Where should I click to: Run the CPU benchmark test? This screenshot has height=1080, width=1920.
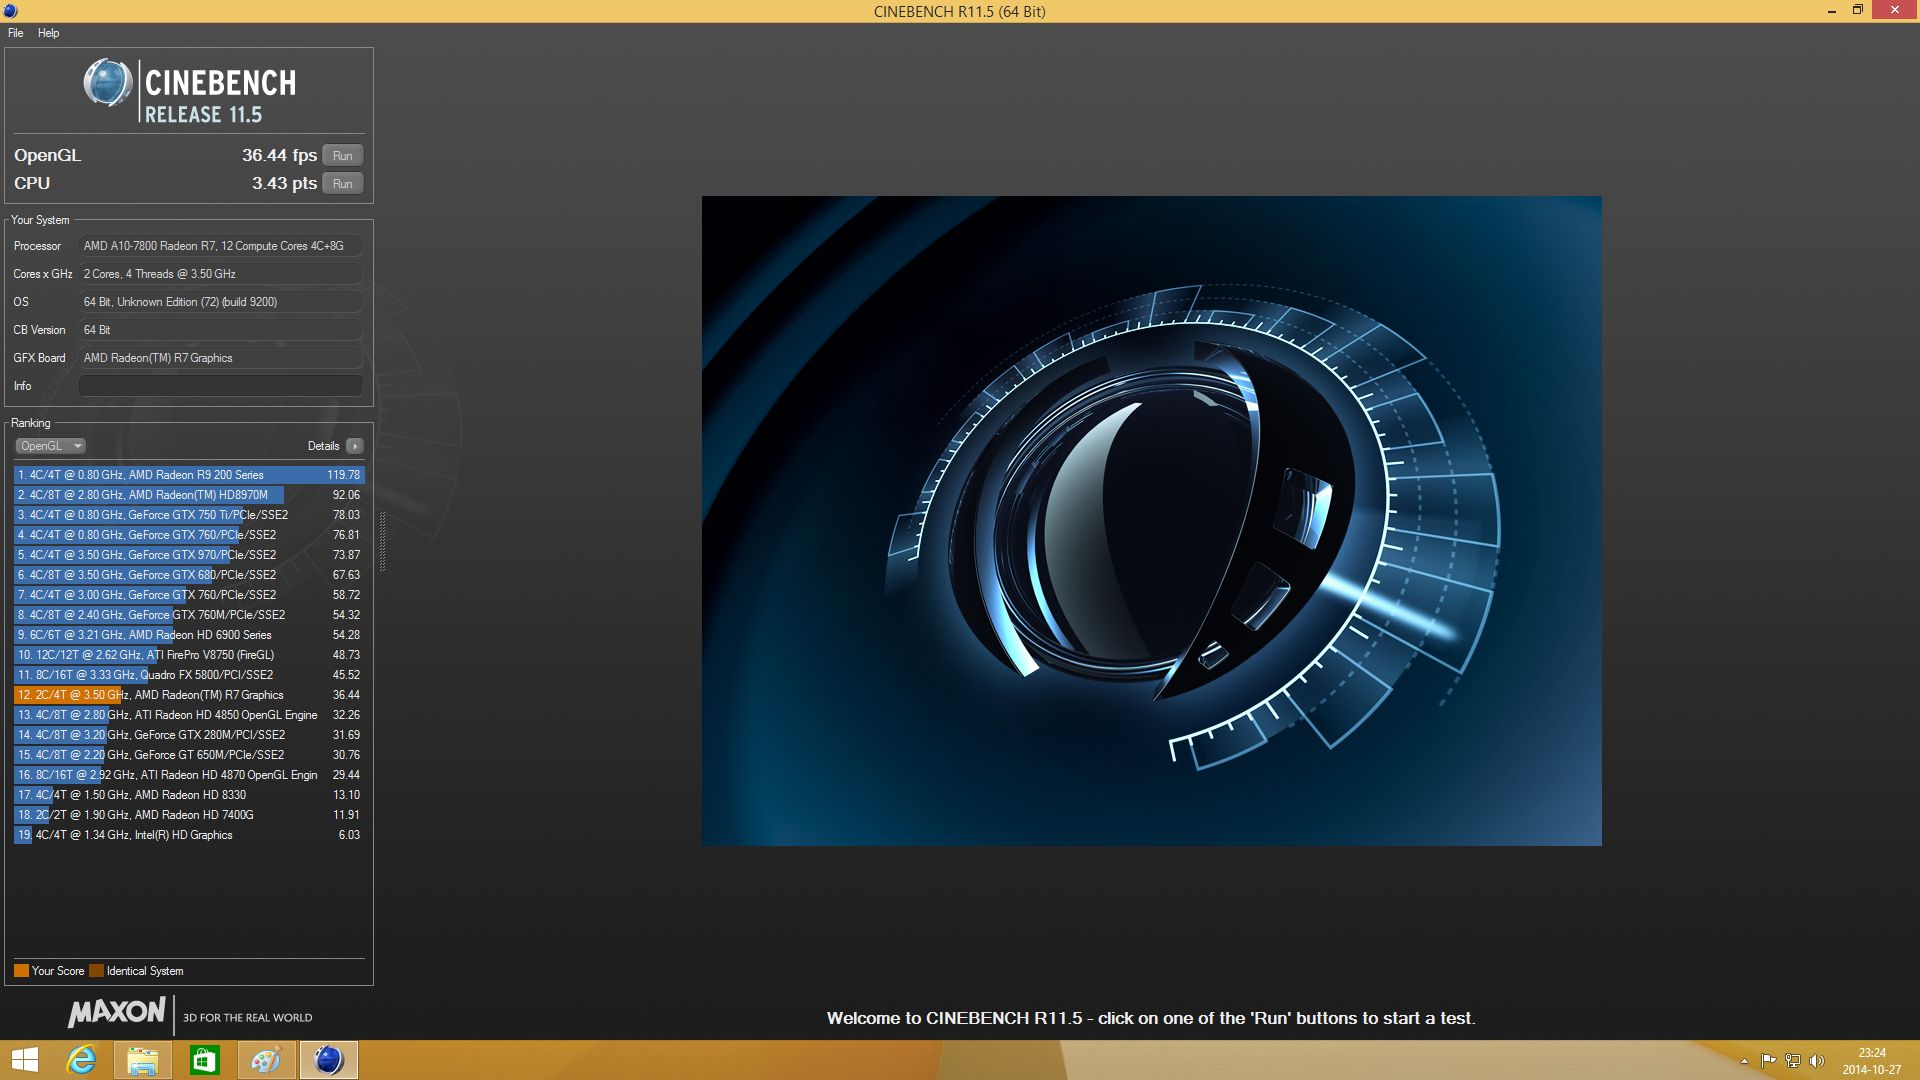point(342,184)
